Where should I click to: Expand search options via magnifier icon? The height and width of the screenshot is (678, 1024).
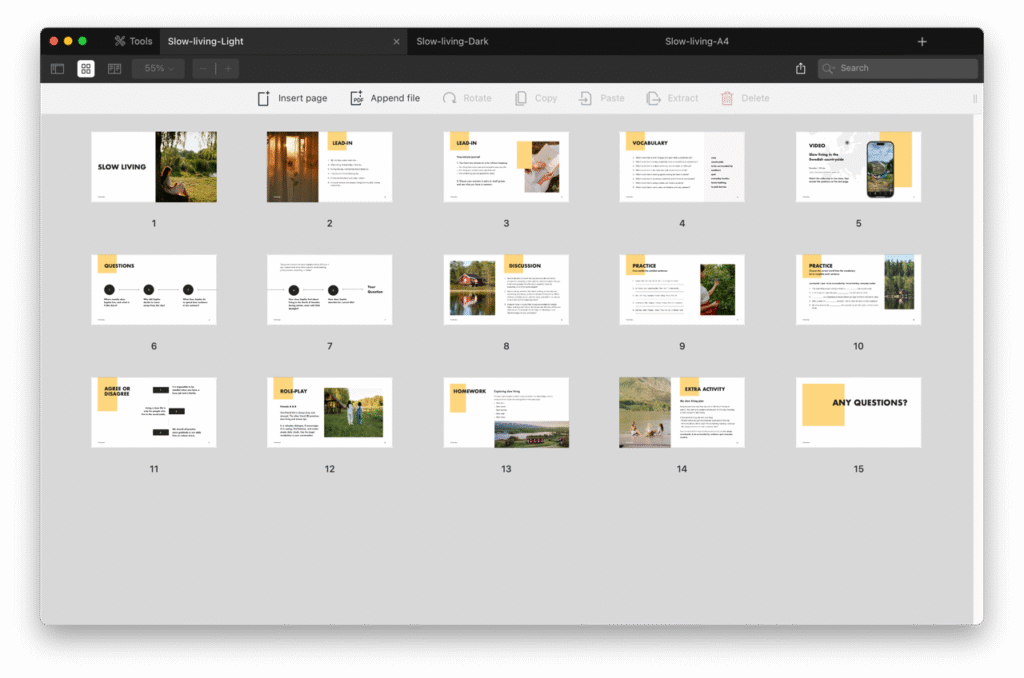[x=828, y=69]
